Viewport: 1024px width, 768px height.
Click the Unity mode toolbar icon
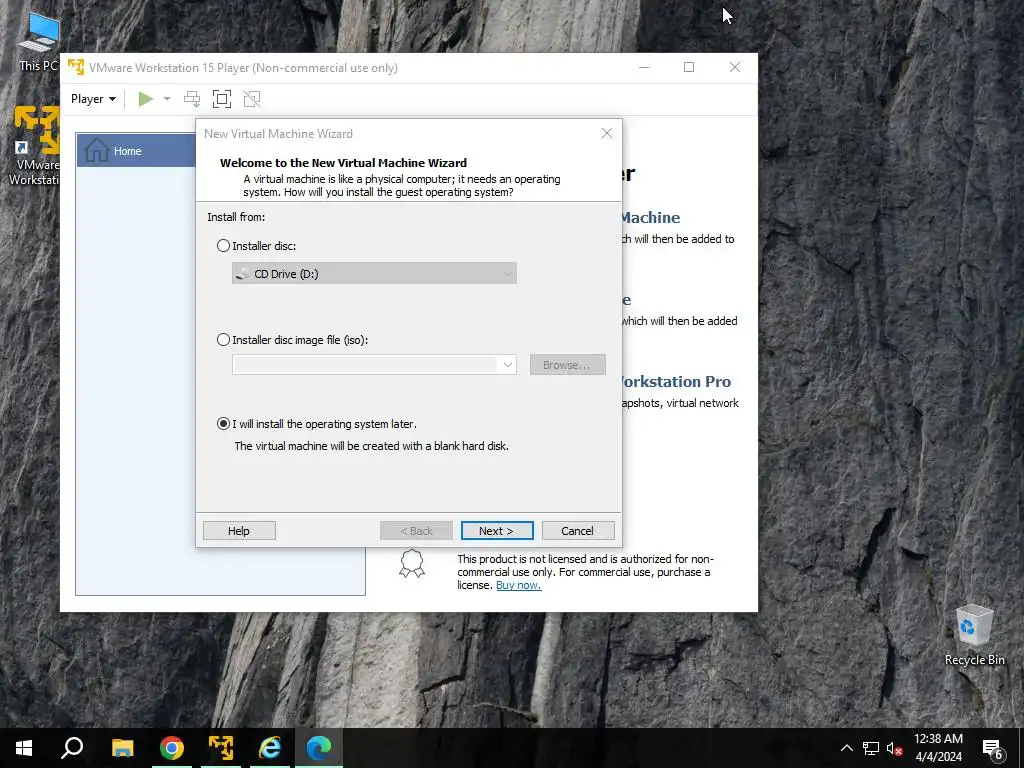[252, 99]
